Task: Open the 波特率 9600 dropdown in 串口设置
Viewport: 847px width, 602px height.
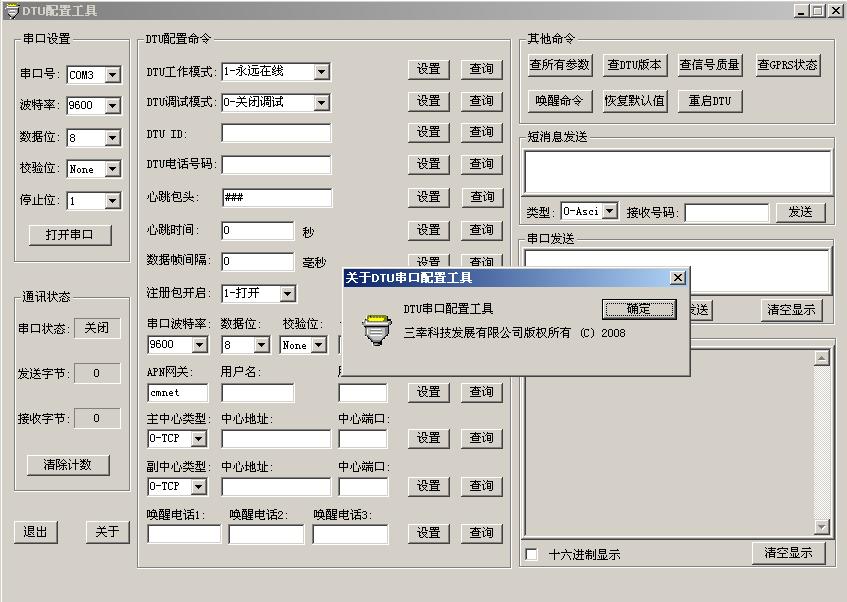Action: 112,106
